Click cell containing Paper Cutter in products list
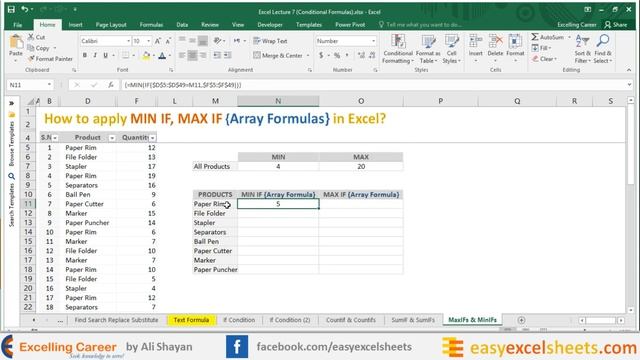 point(215,251)
